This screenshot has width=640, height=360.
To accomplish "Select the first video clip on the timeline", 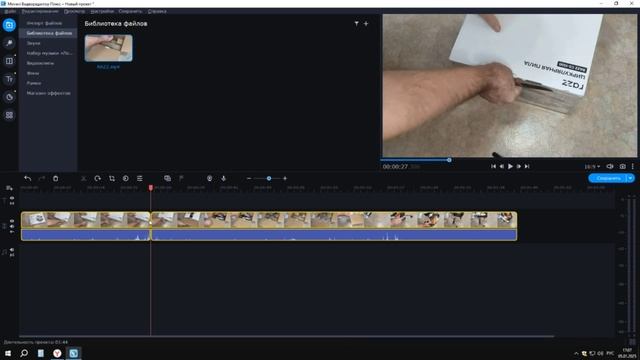I will tap(85, 220).
